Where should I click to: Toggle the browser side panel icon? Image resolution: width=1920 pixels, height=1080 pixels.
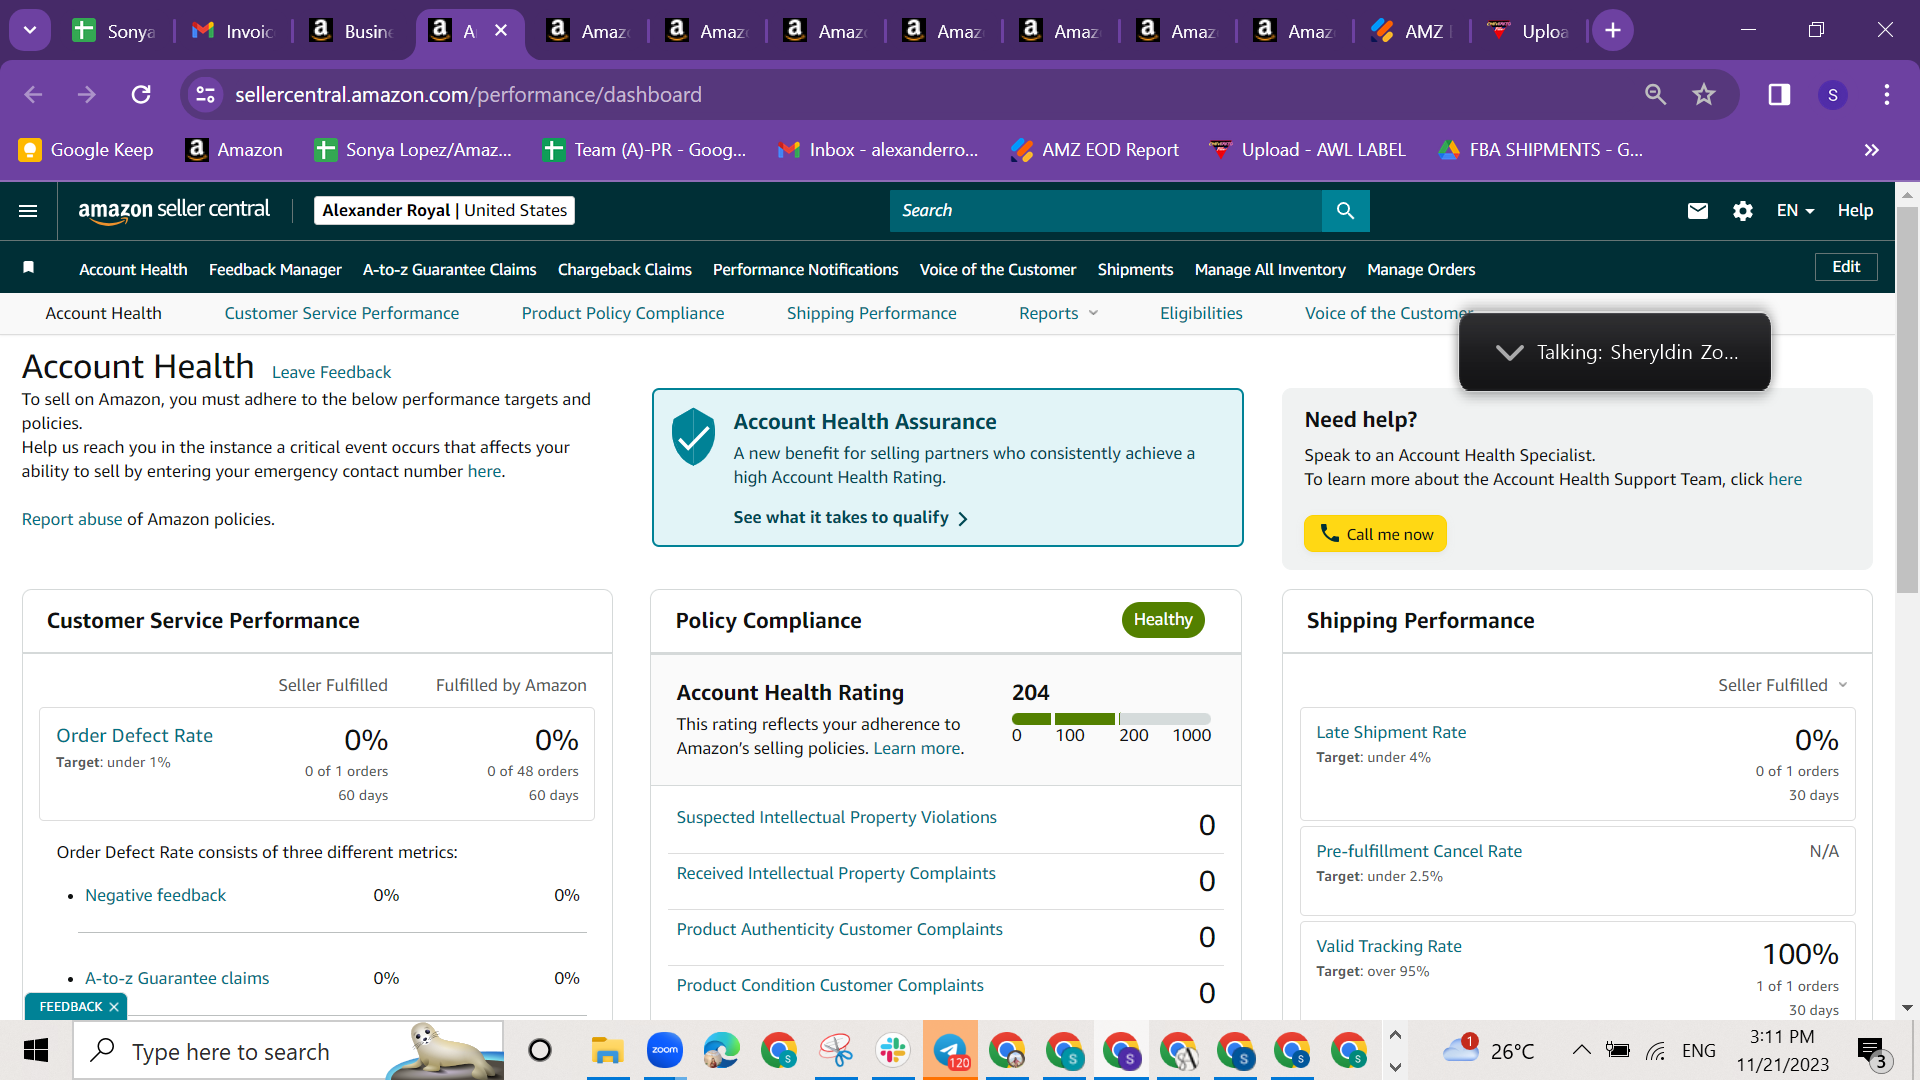click(x=1778, y=94)
